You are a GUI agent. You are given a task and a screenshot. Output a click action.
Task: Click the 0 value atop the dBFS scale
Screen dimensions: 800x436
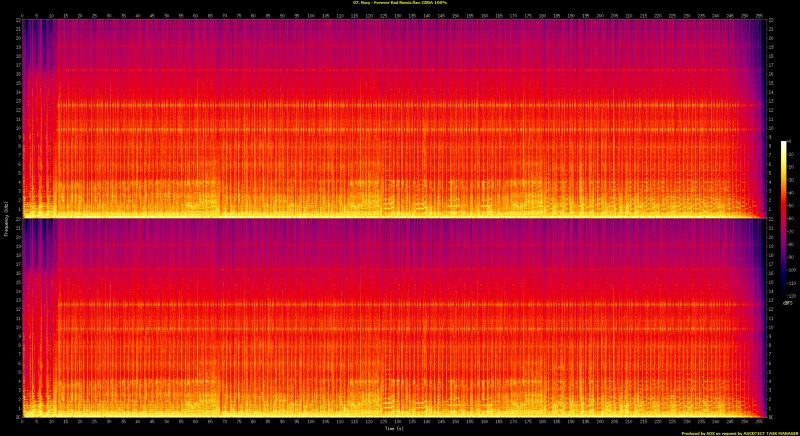pos(791,143)
